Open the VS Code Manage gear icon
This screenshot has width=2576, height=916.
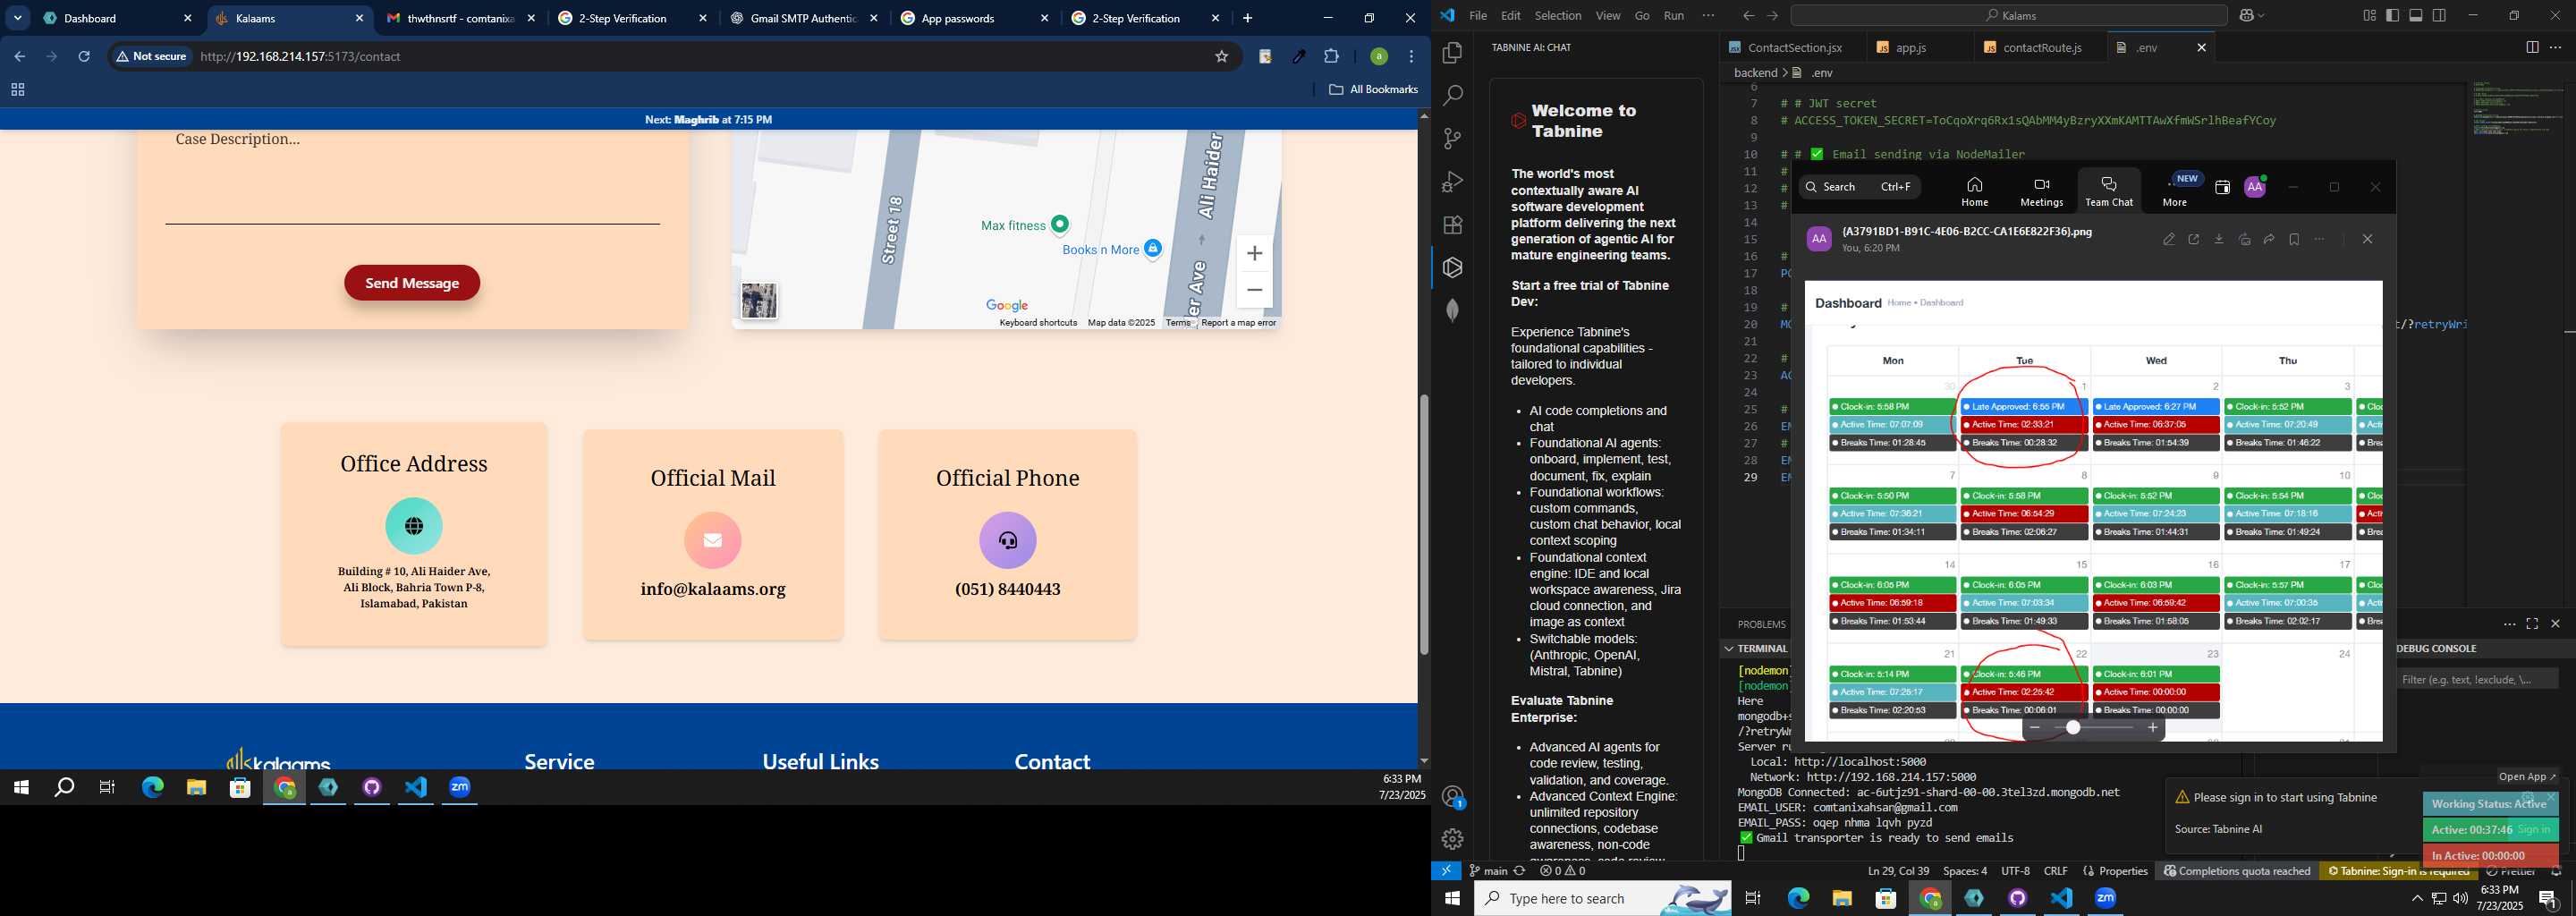[x=1452, y=839]
